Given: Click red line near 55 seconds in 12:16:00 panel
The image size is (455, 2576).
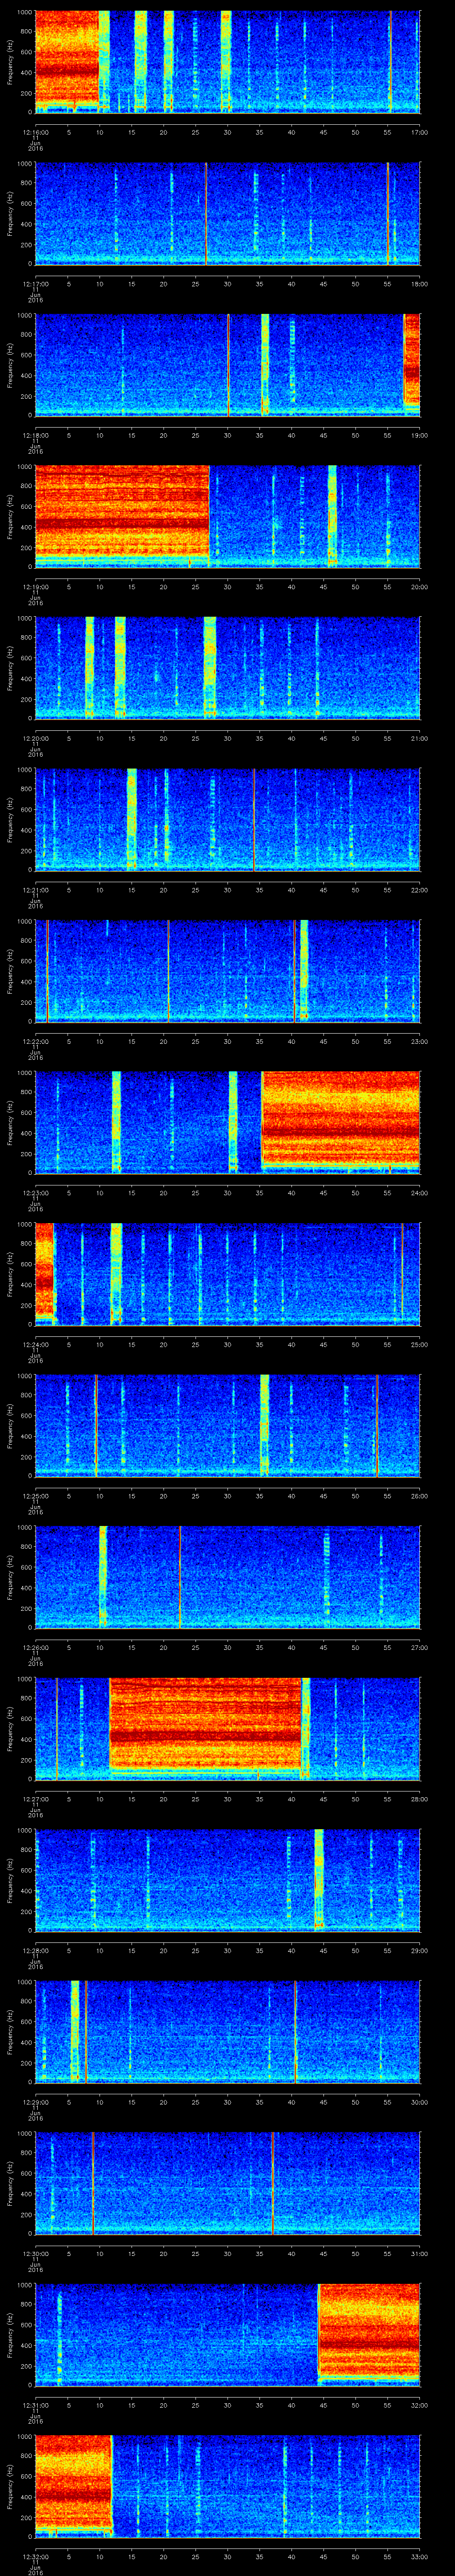Looking at the screenshot, I should tap(390, 62).
